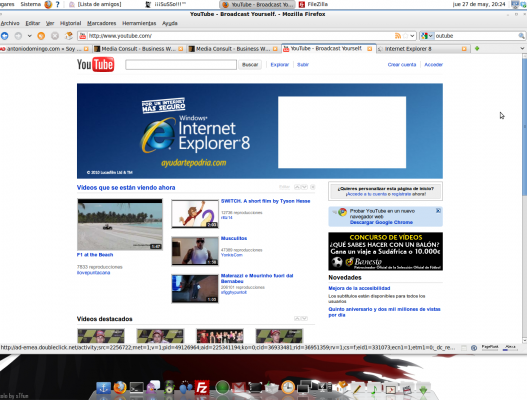This screenshot has width=527, height=400.
Task: Click the grey Stop loading icon
Action: tap(55, 36)
